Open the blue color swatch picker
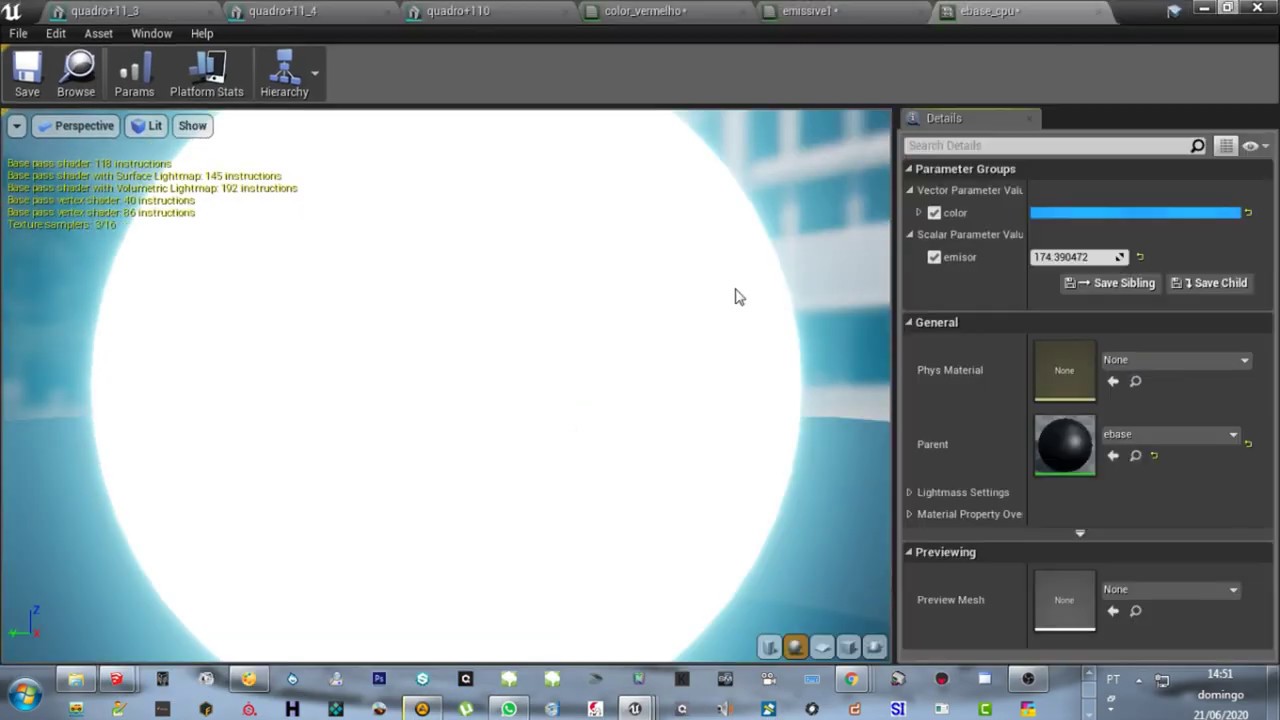Viewport: 1280px width, 720px height. (1135, 213)
